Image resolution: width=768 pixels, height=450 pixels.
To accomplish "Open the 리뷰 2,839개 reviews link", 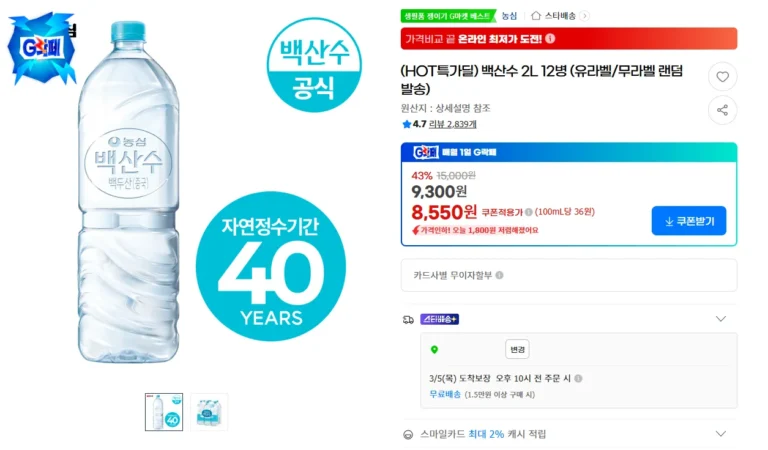I will click(x=452, y=125).
